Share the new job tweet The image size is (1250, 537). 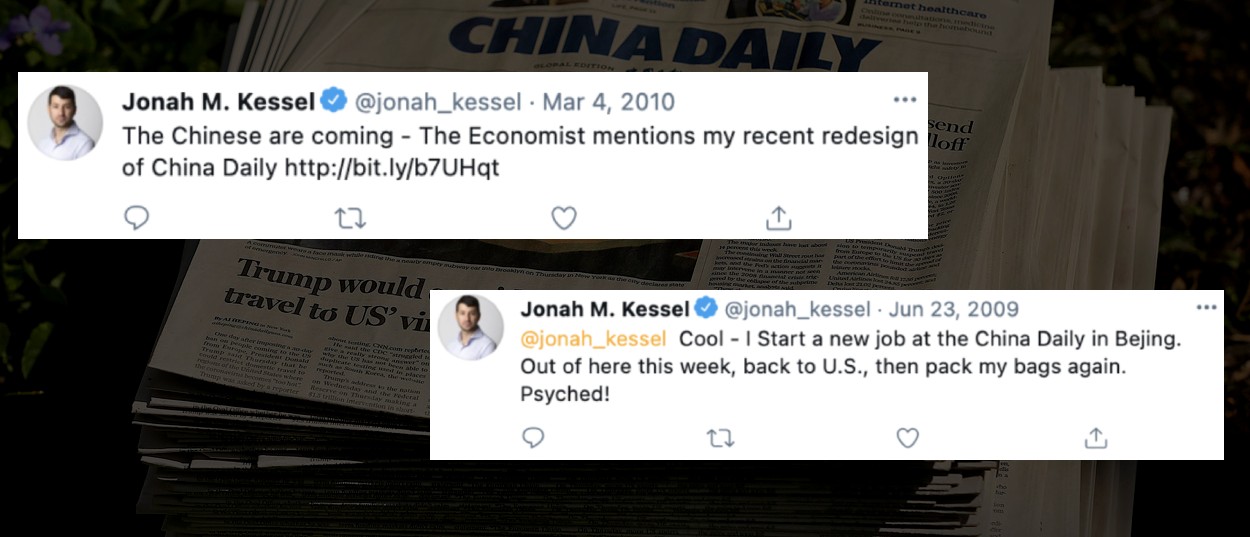(1096, 438)
